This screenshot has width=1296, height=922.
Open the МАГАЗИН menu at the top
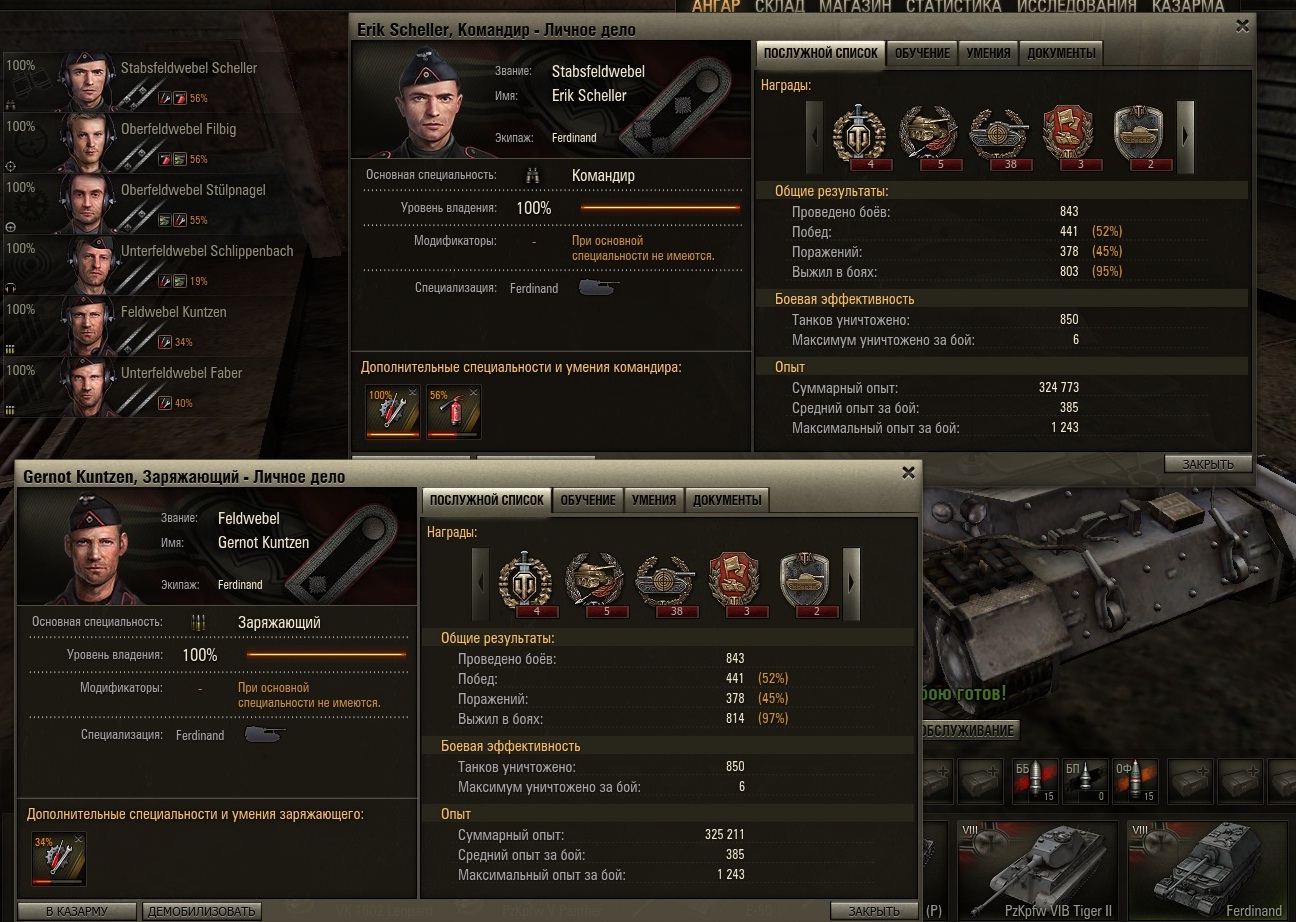855,6
